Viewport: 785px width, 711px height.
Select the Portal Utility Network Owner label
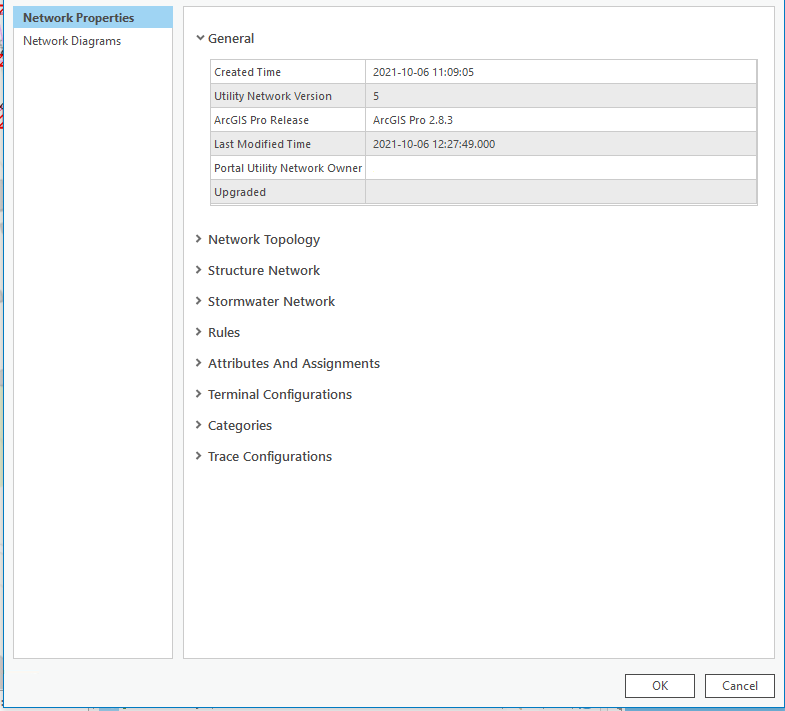(288, 168)
